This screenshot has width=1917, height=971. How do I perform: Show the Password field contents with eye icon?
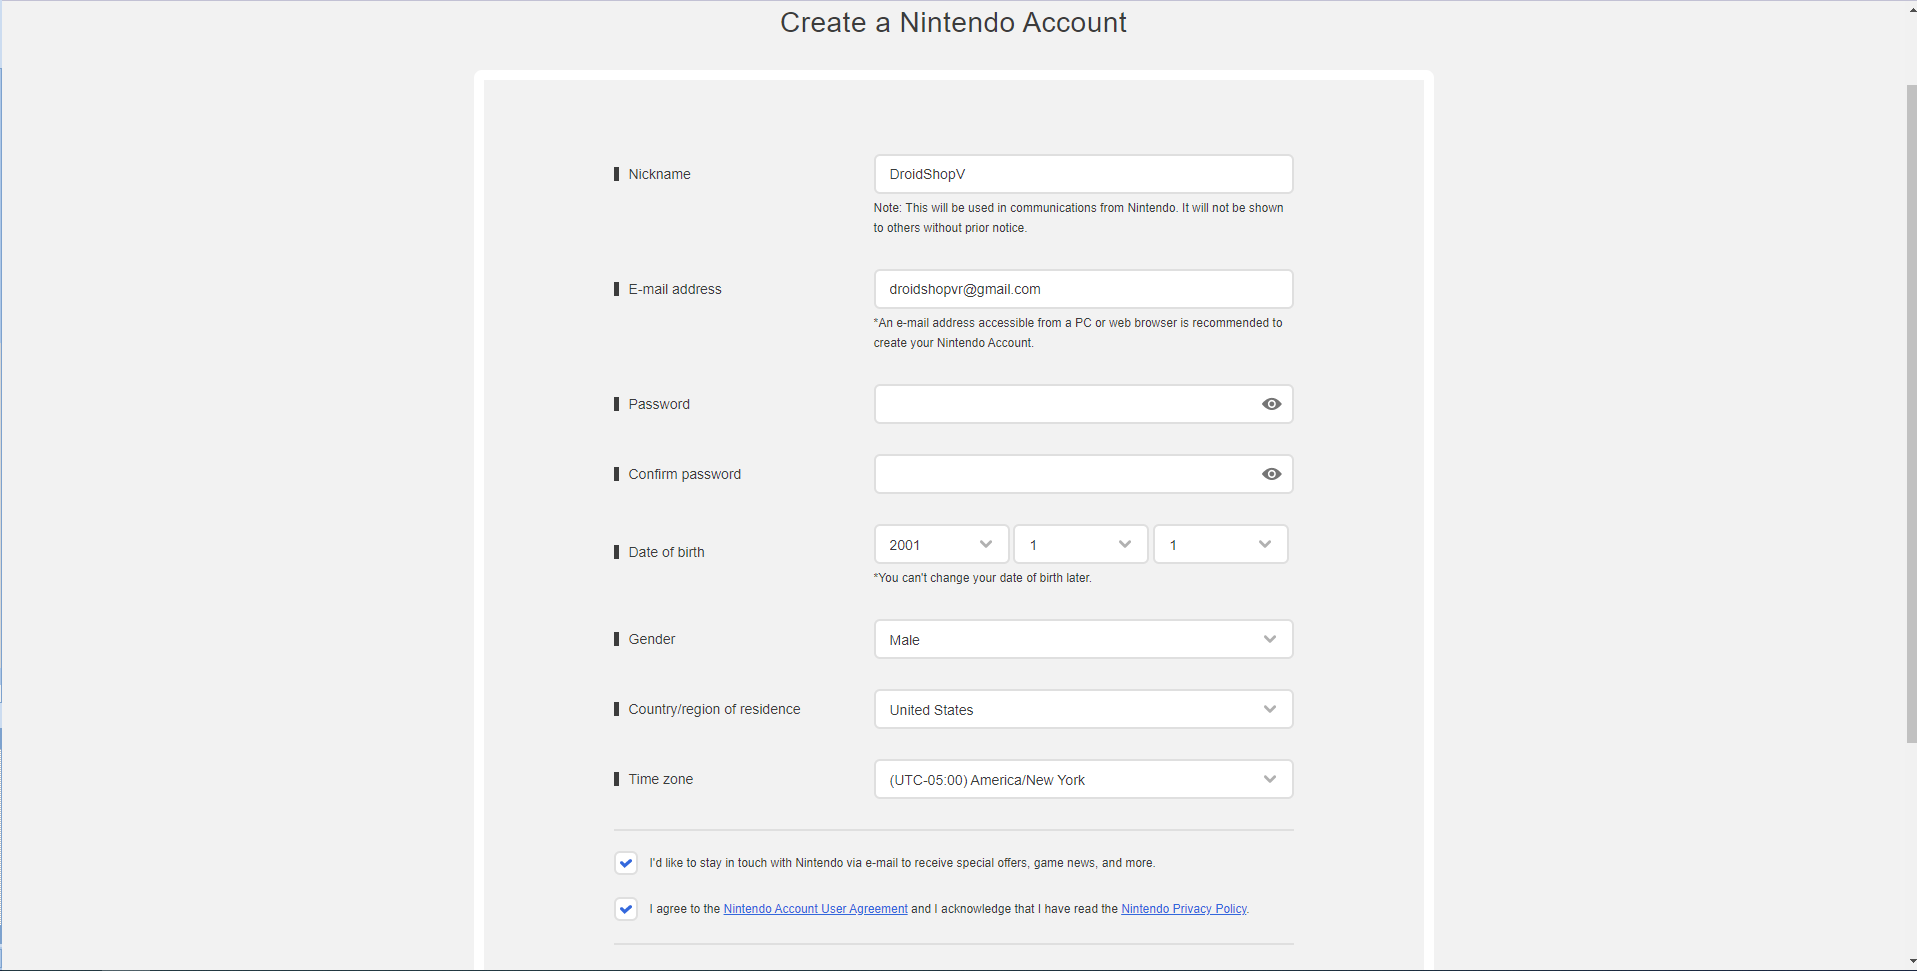pos(1271,404)
